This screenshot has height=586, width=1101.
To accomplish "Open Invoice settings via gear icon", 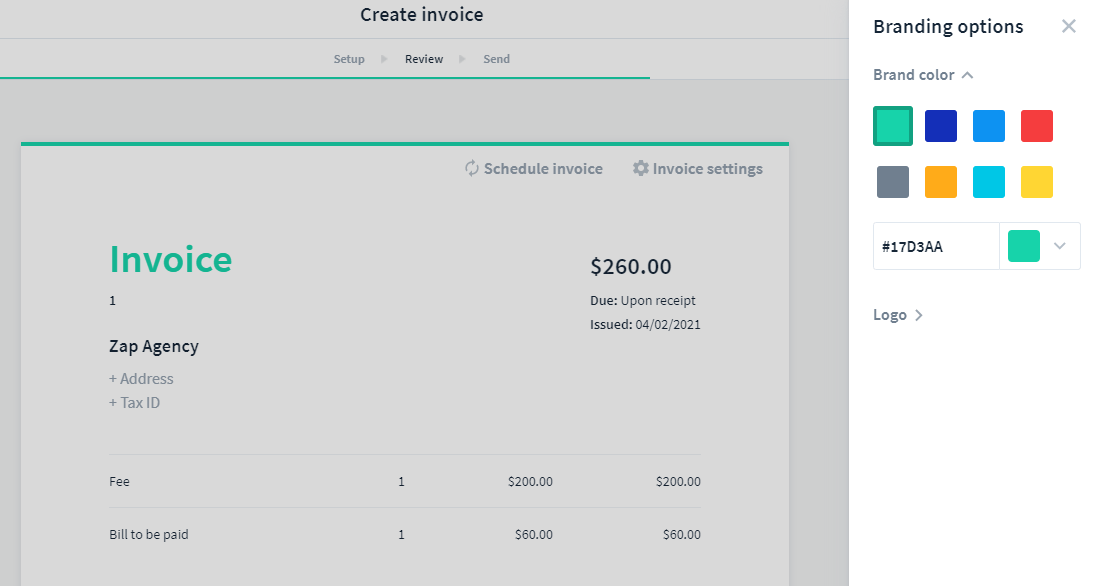I will (x=641, y=168).
